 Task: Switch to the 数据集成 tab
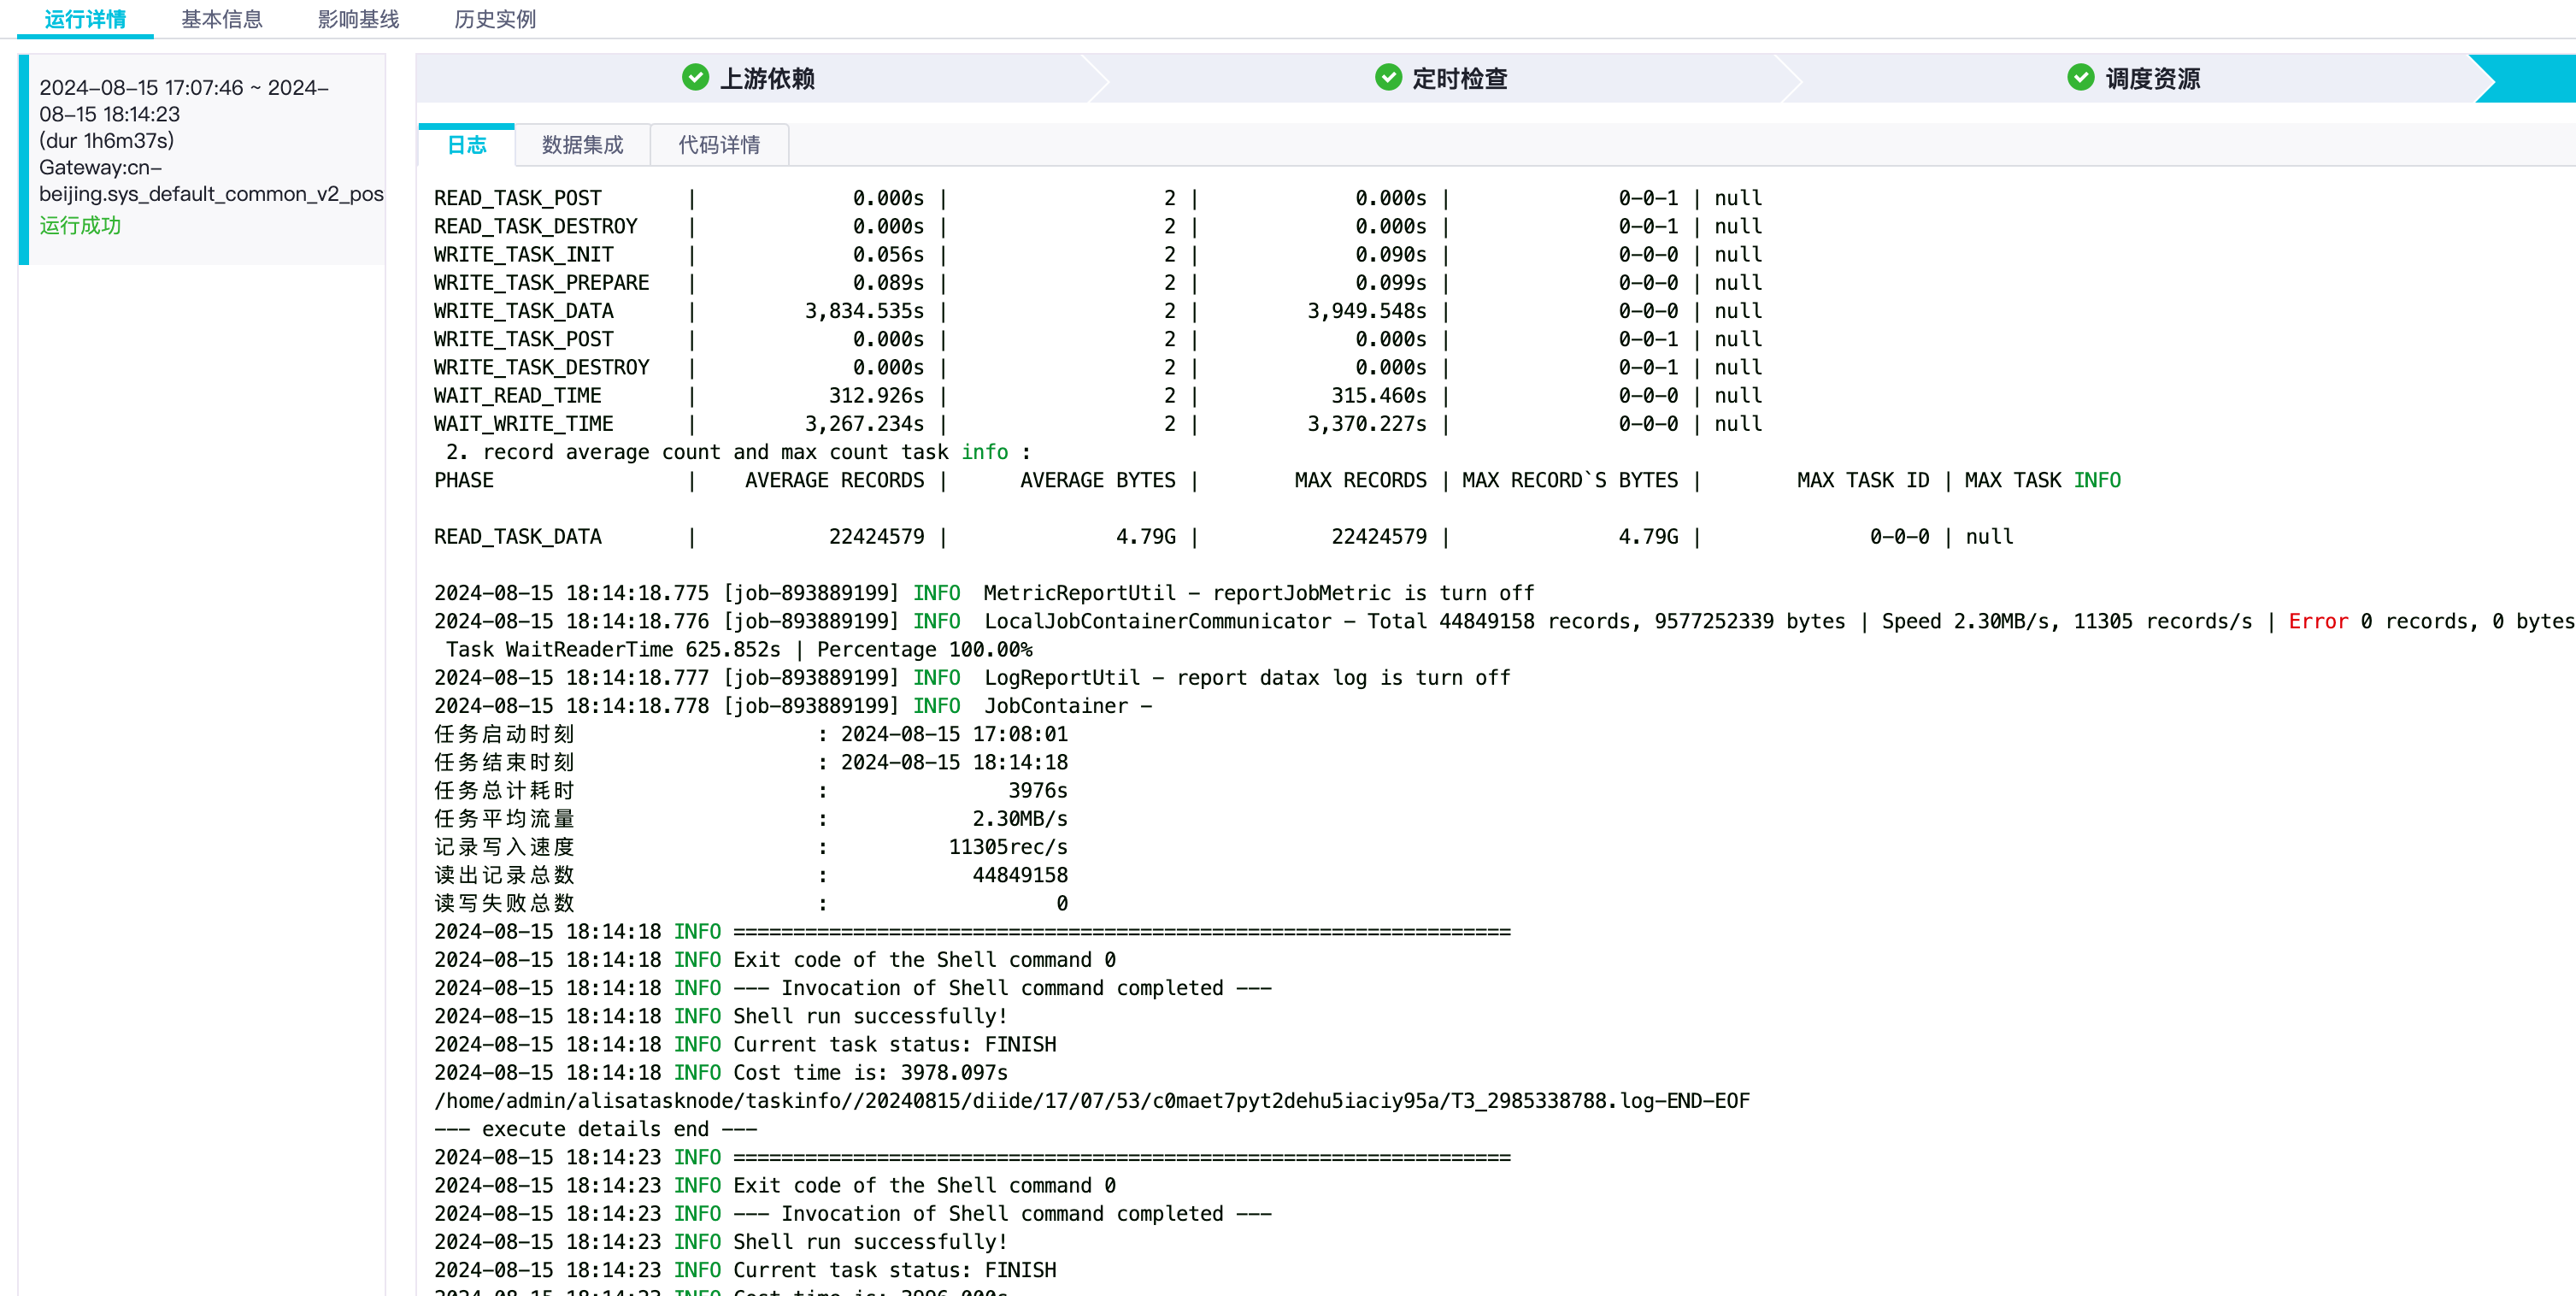(582, 145)
